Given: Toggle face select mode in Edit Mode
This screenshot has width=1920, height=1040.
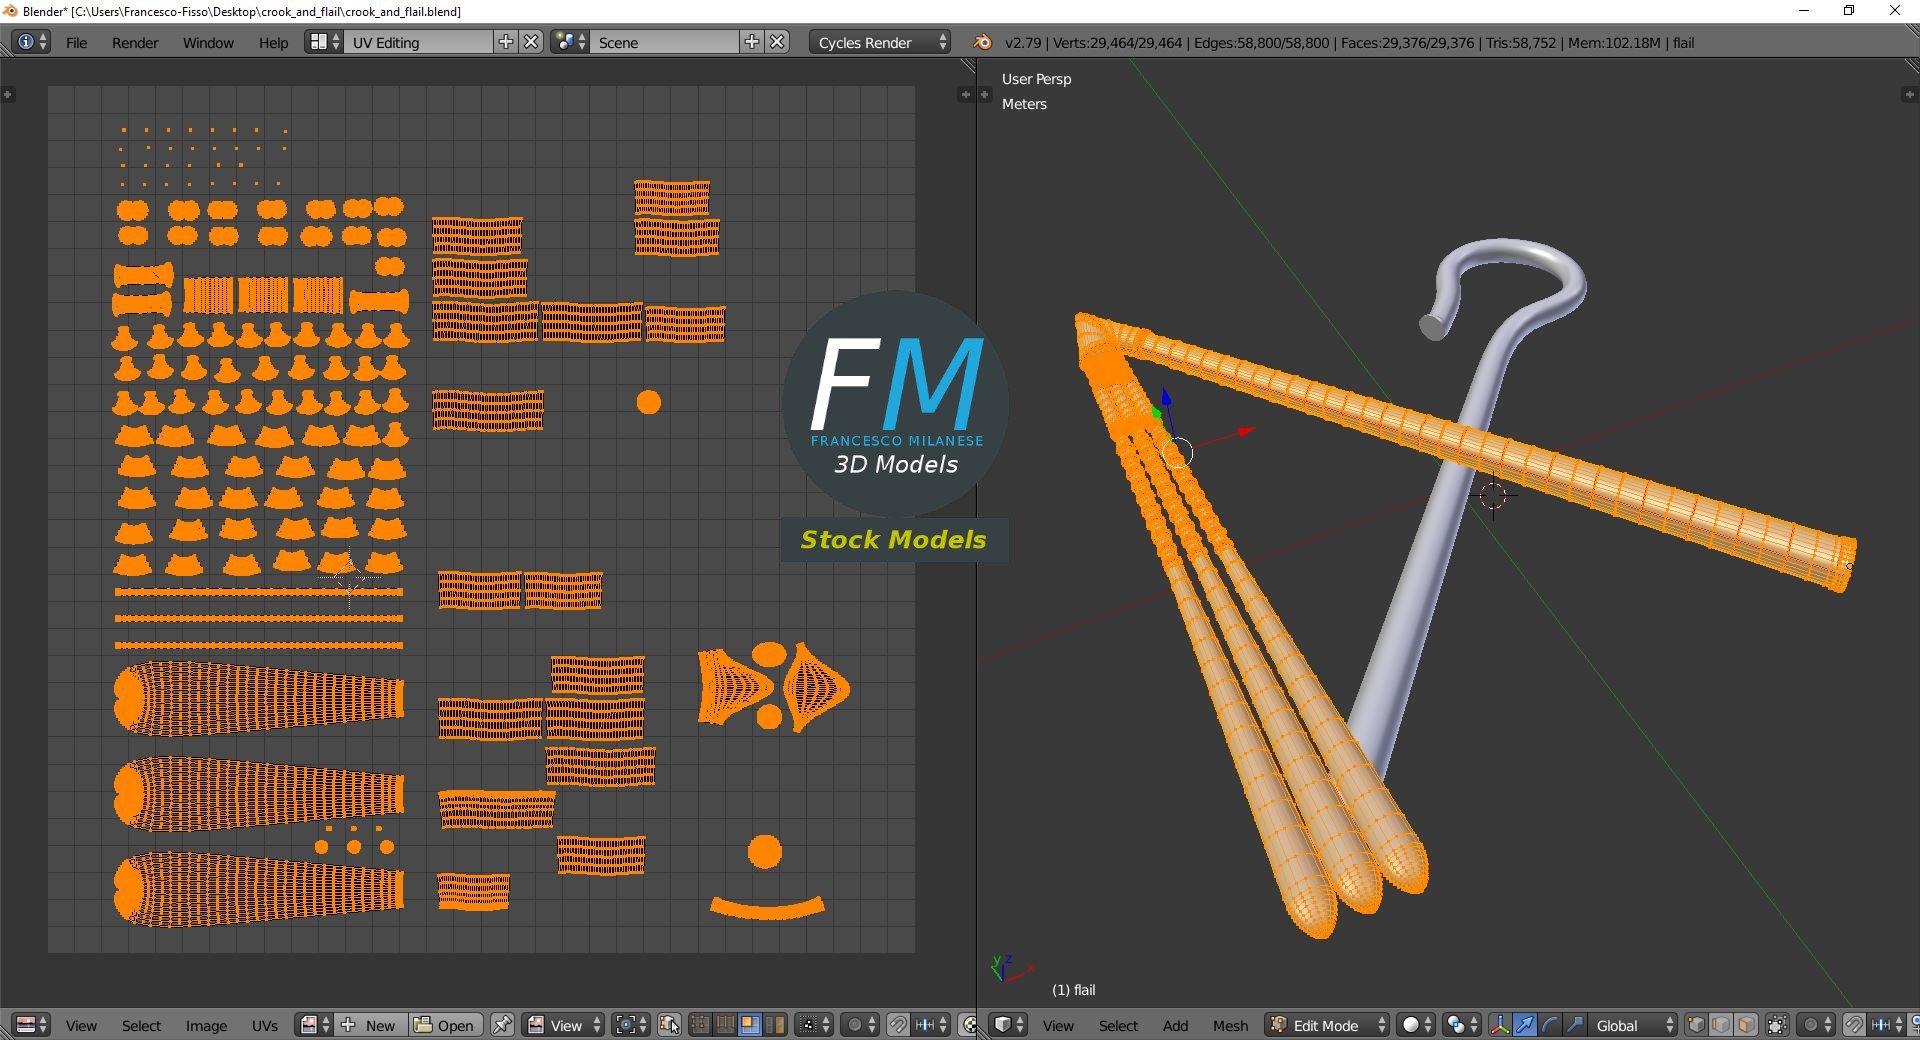Looking at the screenshot, I should coord(1746,1025).
